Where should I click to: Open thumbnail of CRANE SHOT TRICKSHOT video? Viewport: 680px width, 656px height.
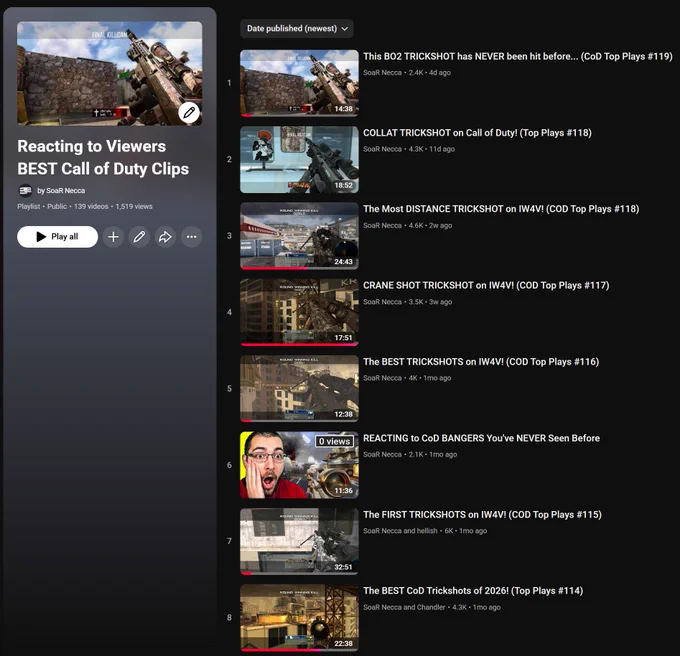(299, 312)
